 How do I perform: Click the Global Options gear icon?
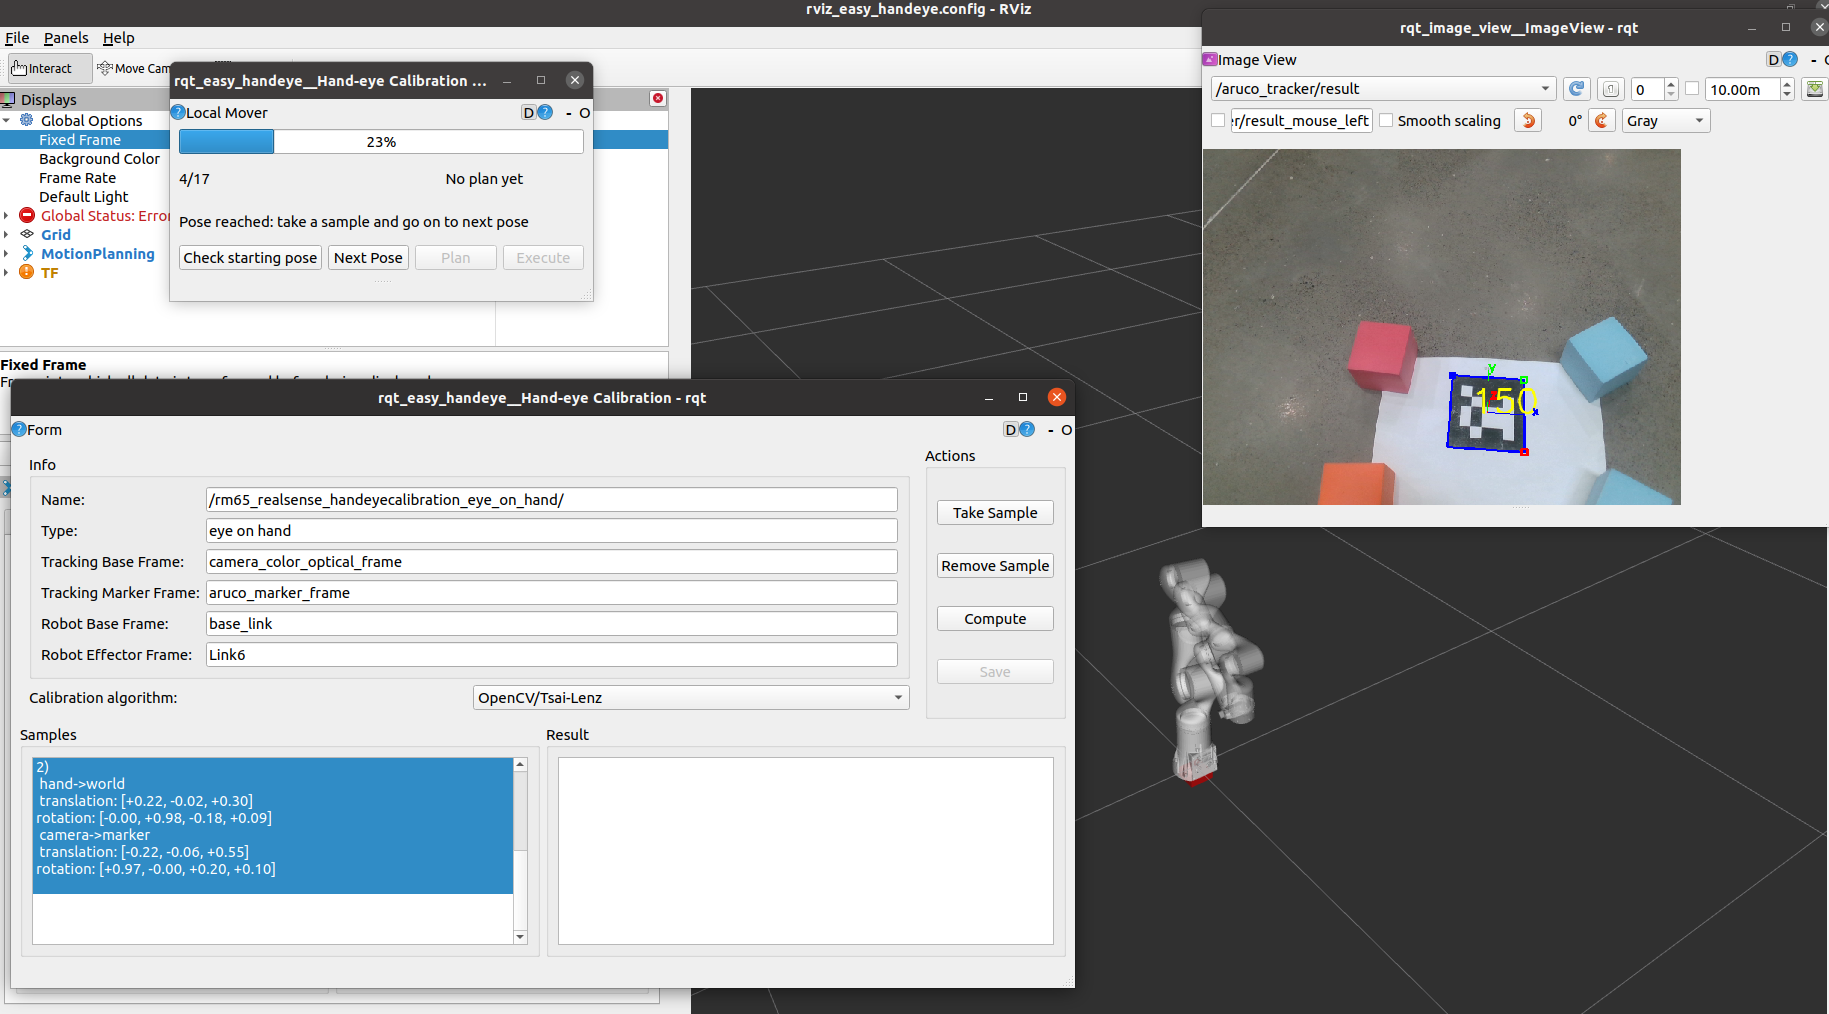[x=27, y=120]
